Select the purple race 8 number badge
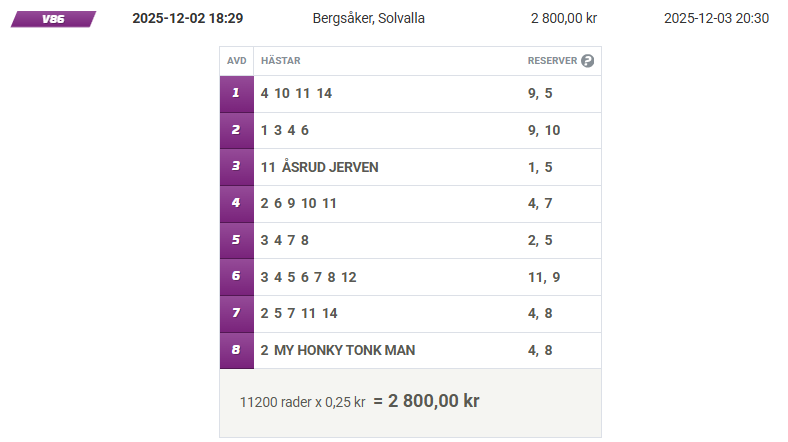 (x=236, y=350)
